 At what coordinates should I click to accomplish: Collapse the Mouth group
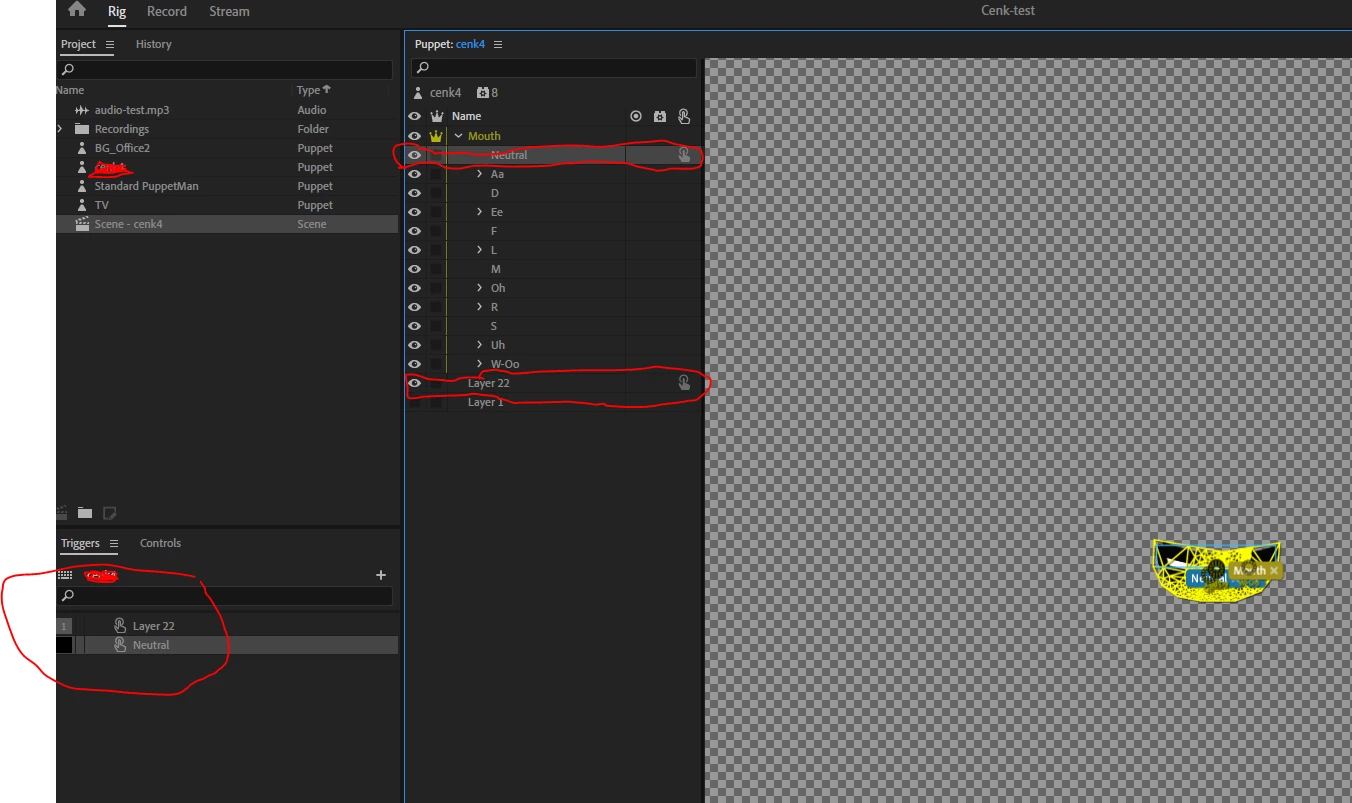point(458,136)
